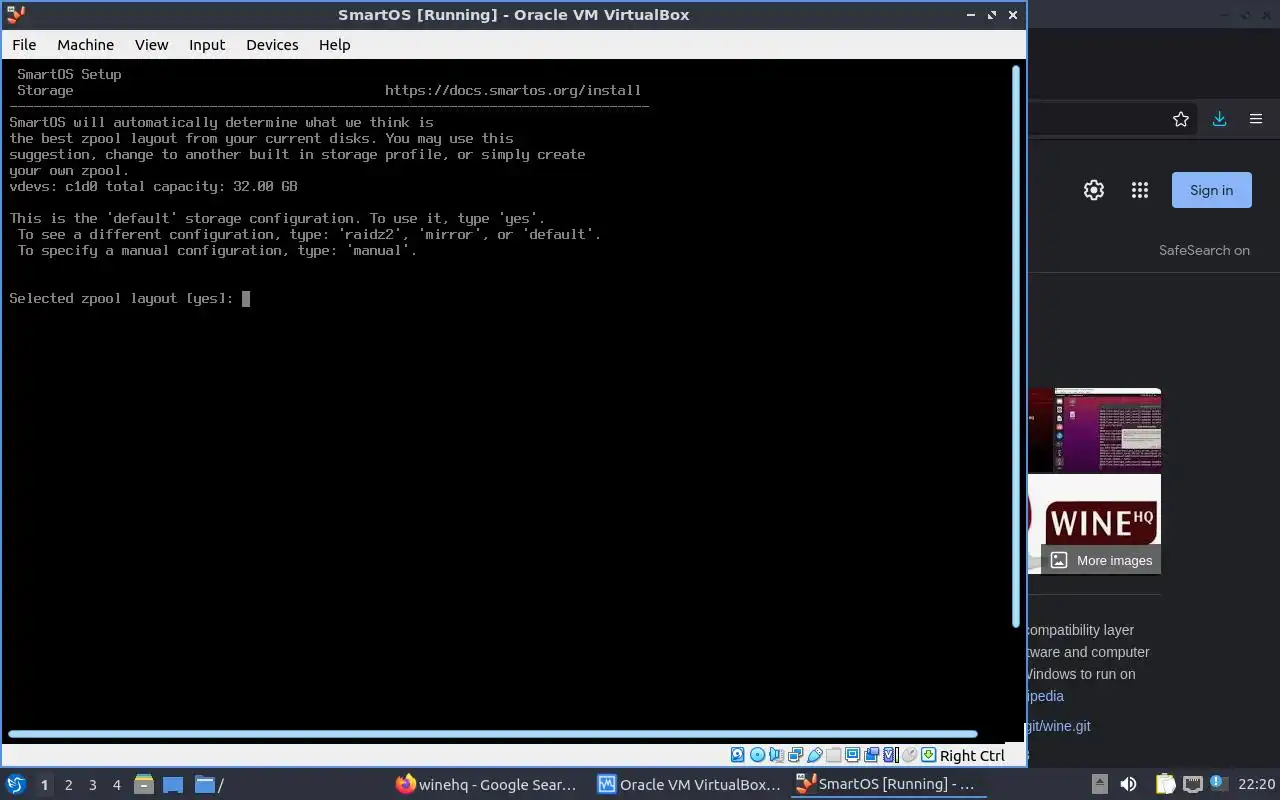This screenshot has height=800, width=1280.
Task: Open the Firefox hamburger menu
Action: coord(1256,119)
